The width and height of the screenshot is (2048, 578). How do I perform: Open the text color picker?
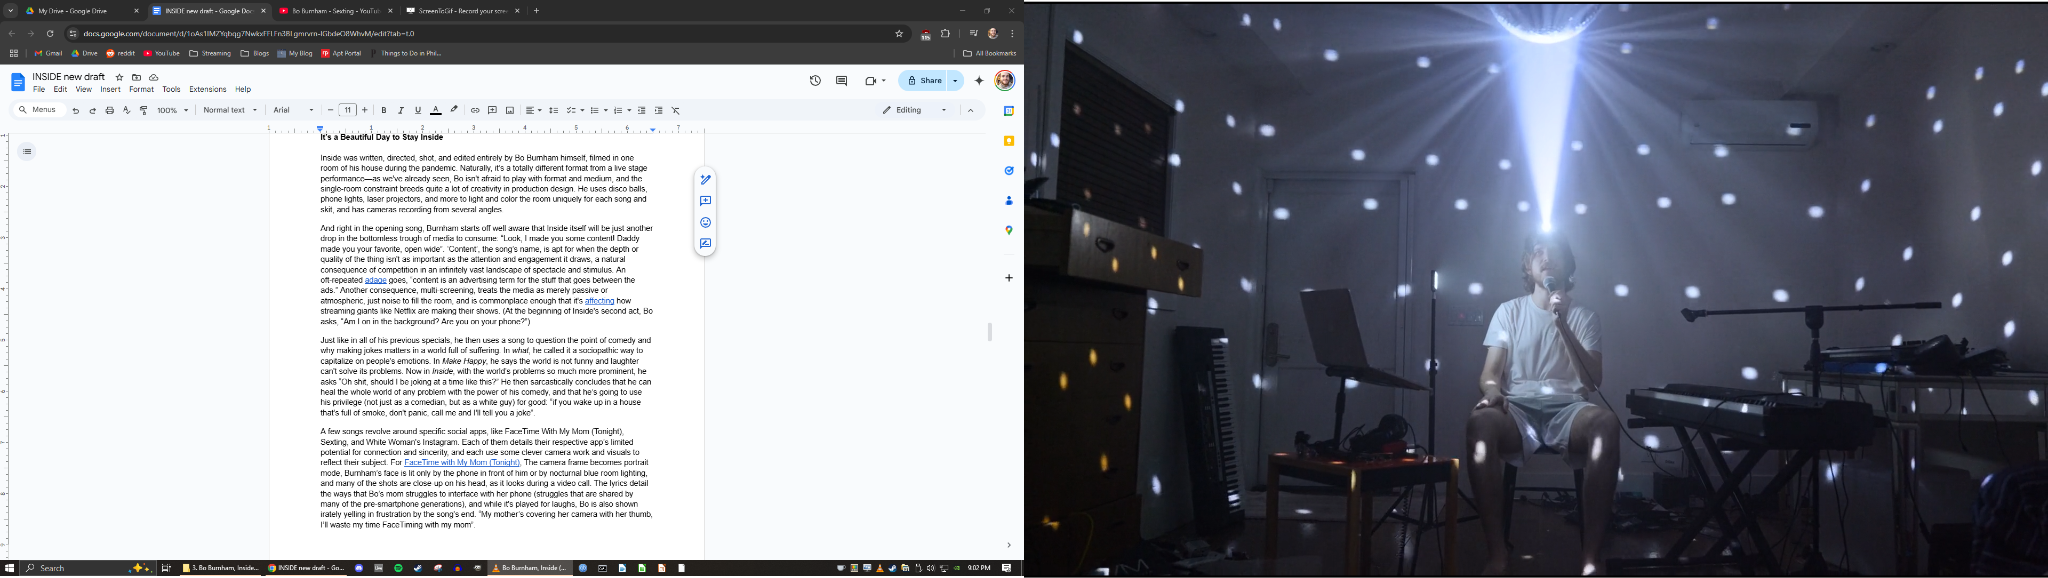pos(435,110)
